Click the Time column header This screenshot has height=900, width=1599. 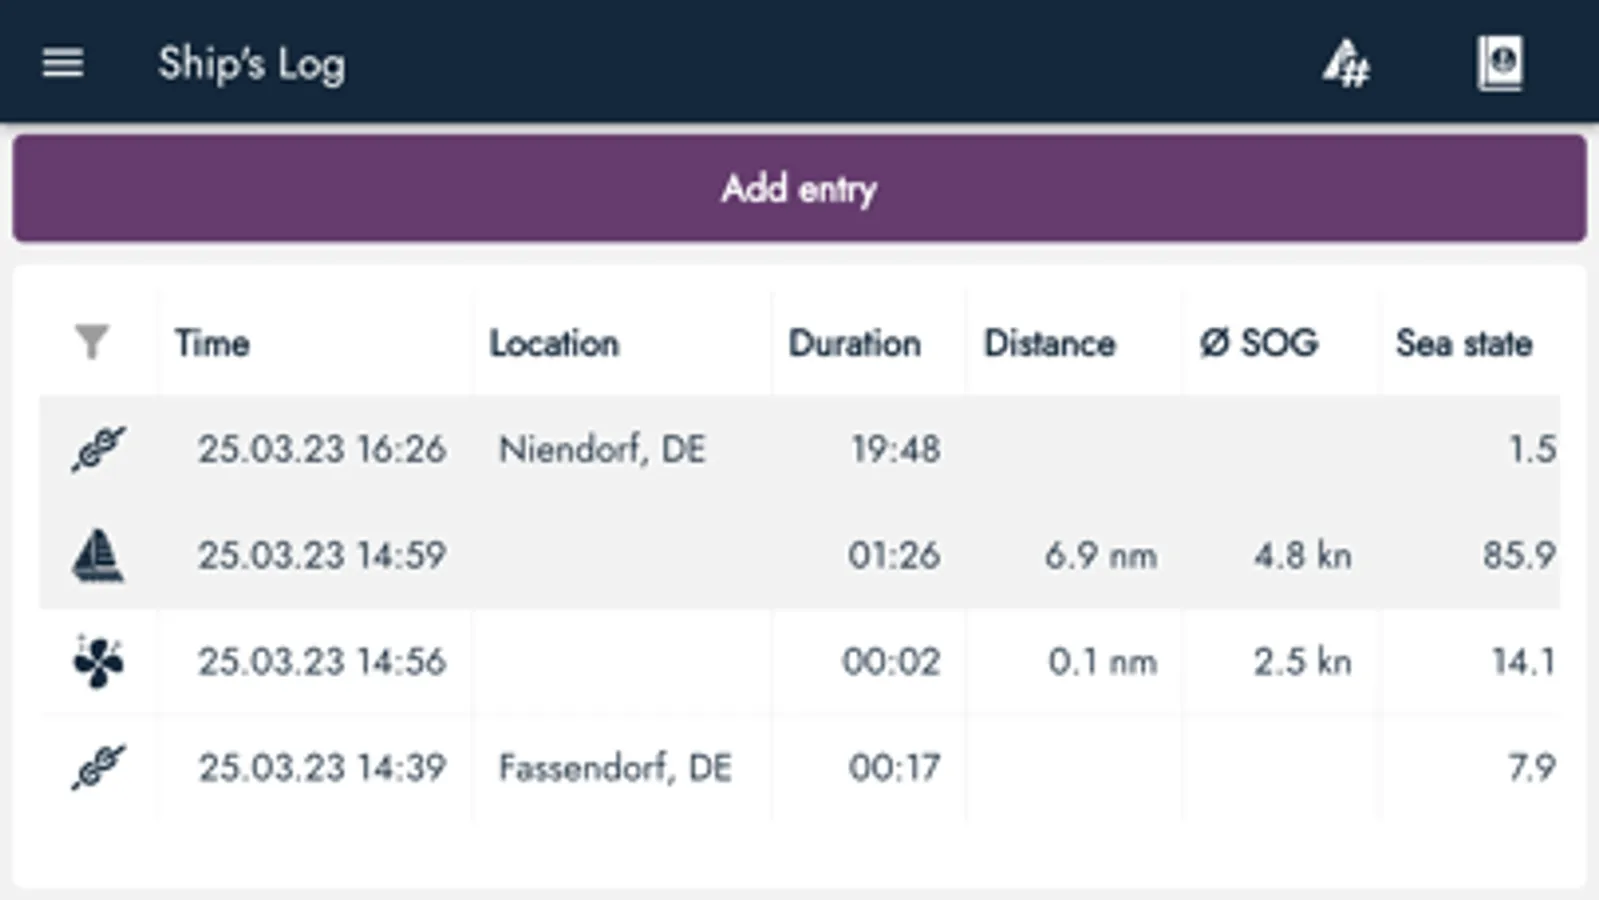[212, 343]
